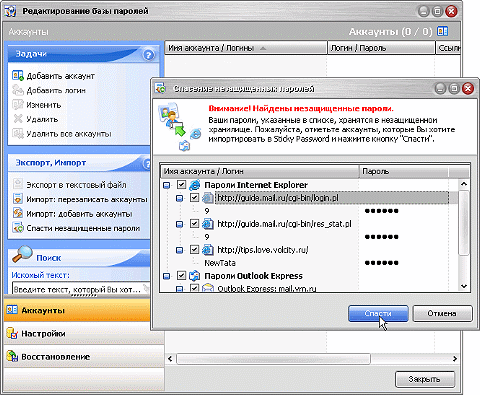Click the Outlook Express passwords group icon

(x=195, y=276)
